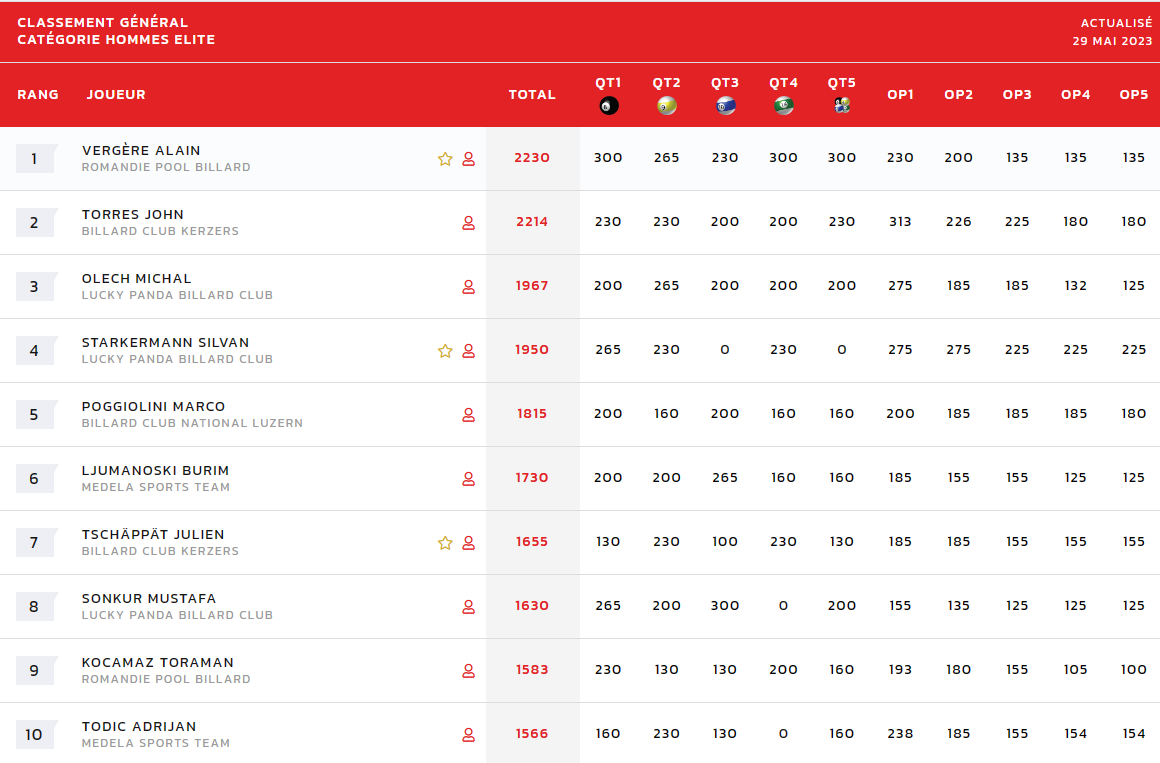The width and height of the screenshot is (1160, 763).
Task: Click the black 8-ball icon under QT1
Action: 608,106
